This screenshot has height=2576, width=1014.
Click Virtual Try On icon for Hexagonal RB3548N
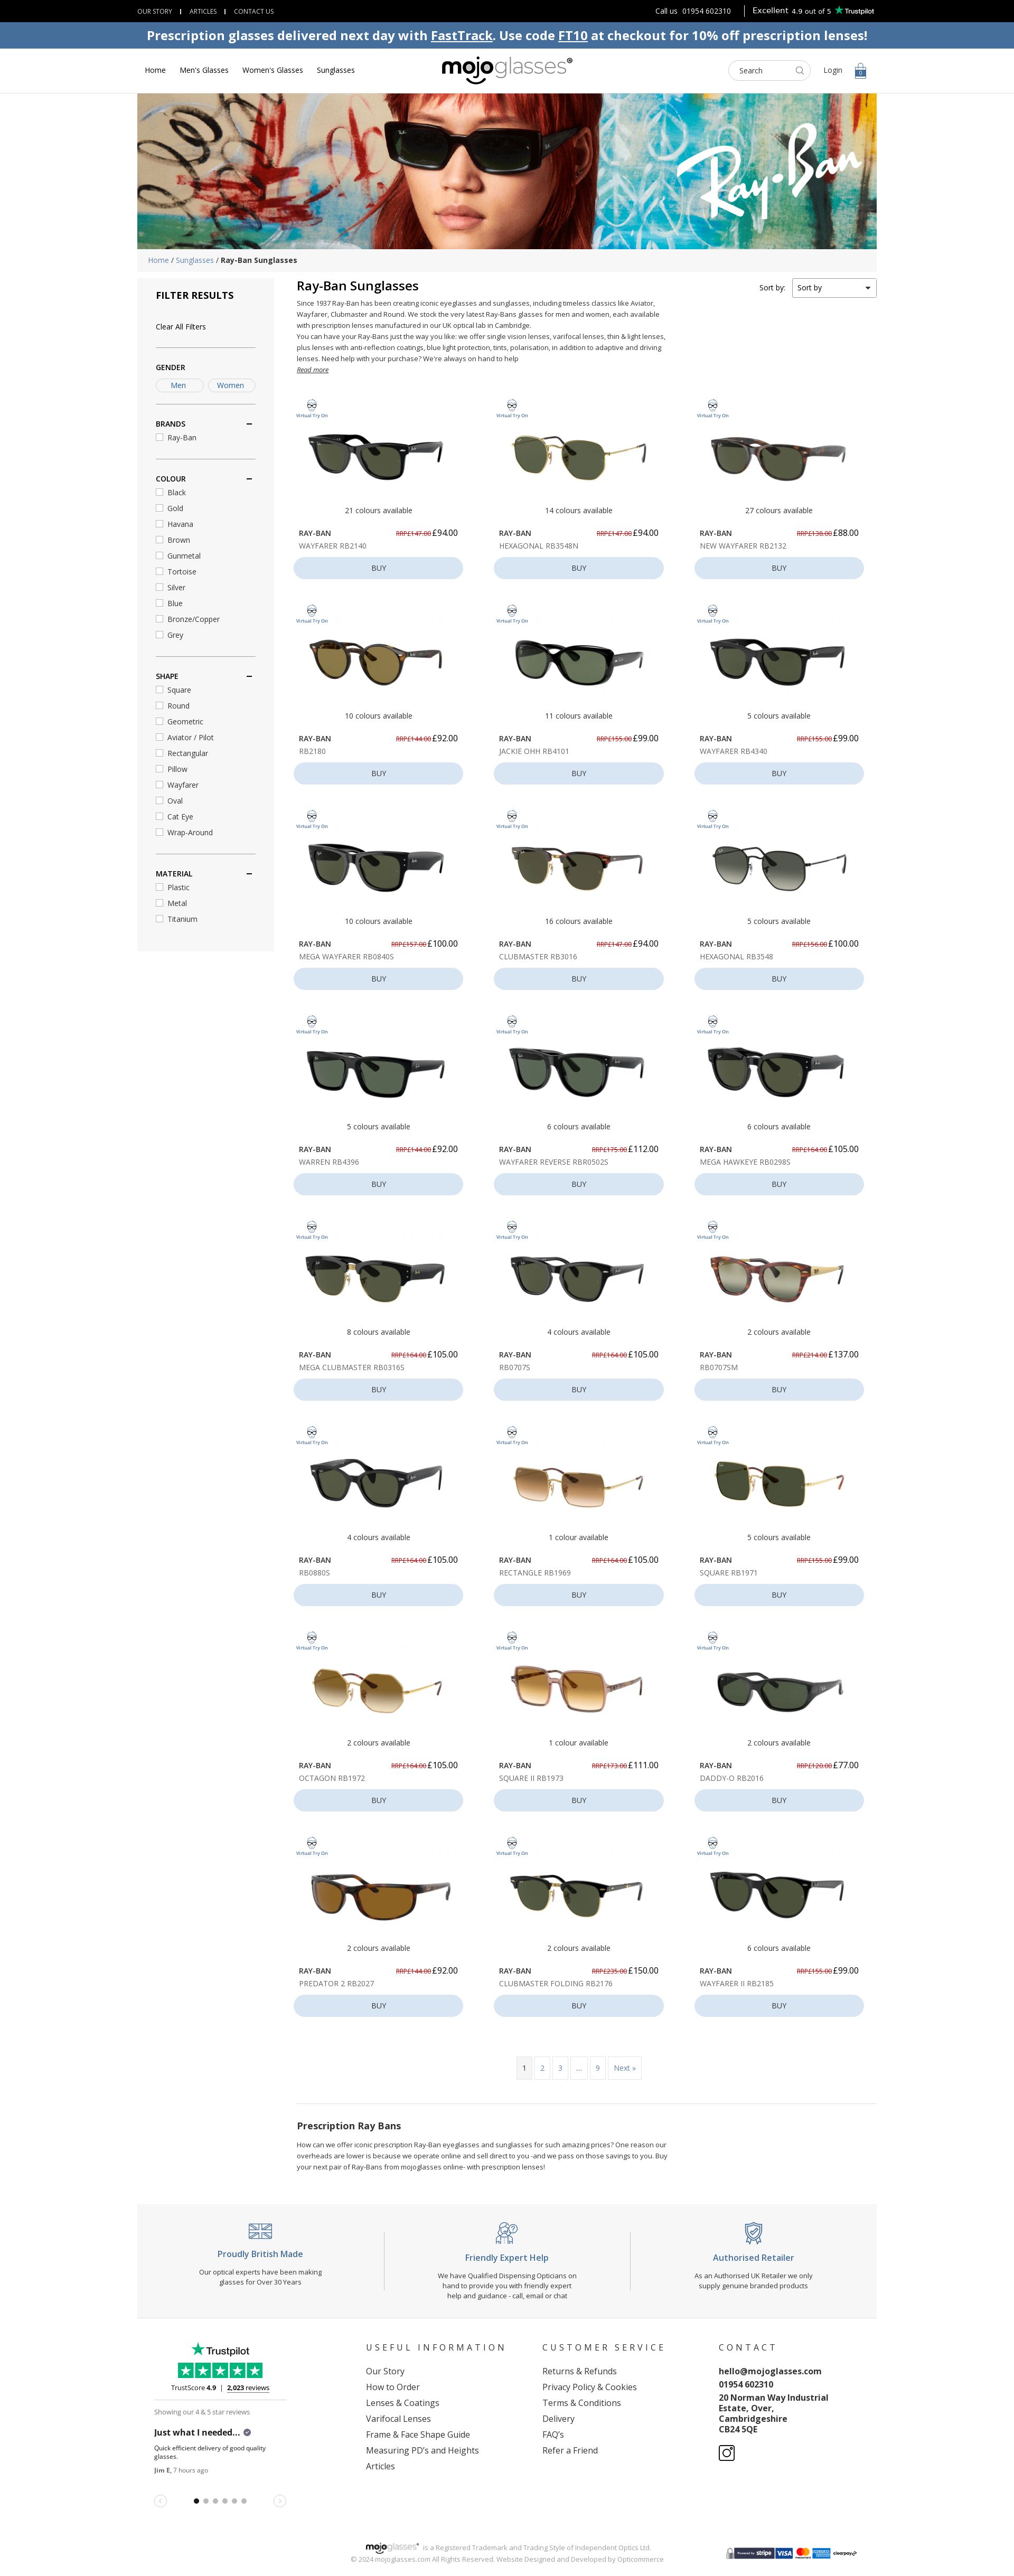(x=512, y=408)
